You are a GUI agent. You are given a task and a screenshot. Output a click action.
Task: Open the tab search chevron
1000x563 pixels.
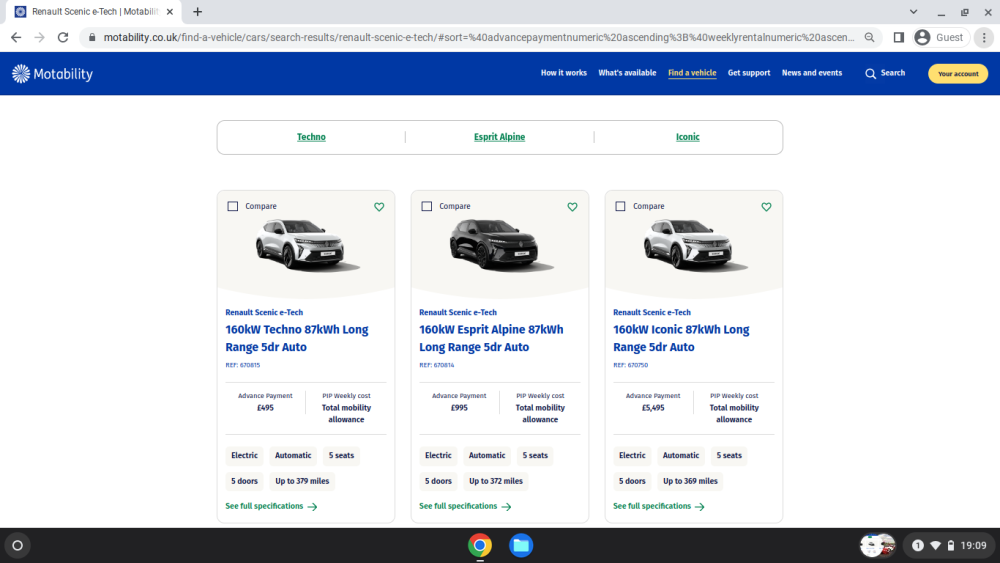tap(913, 11)
